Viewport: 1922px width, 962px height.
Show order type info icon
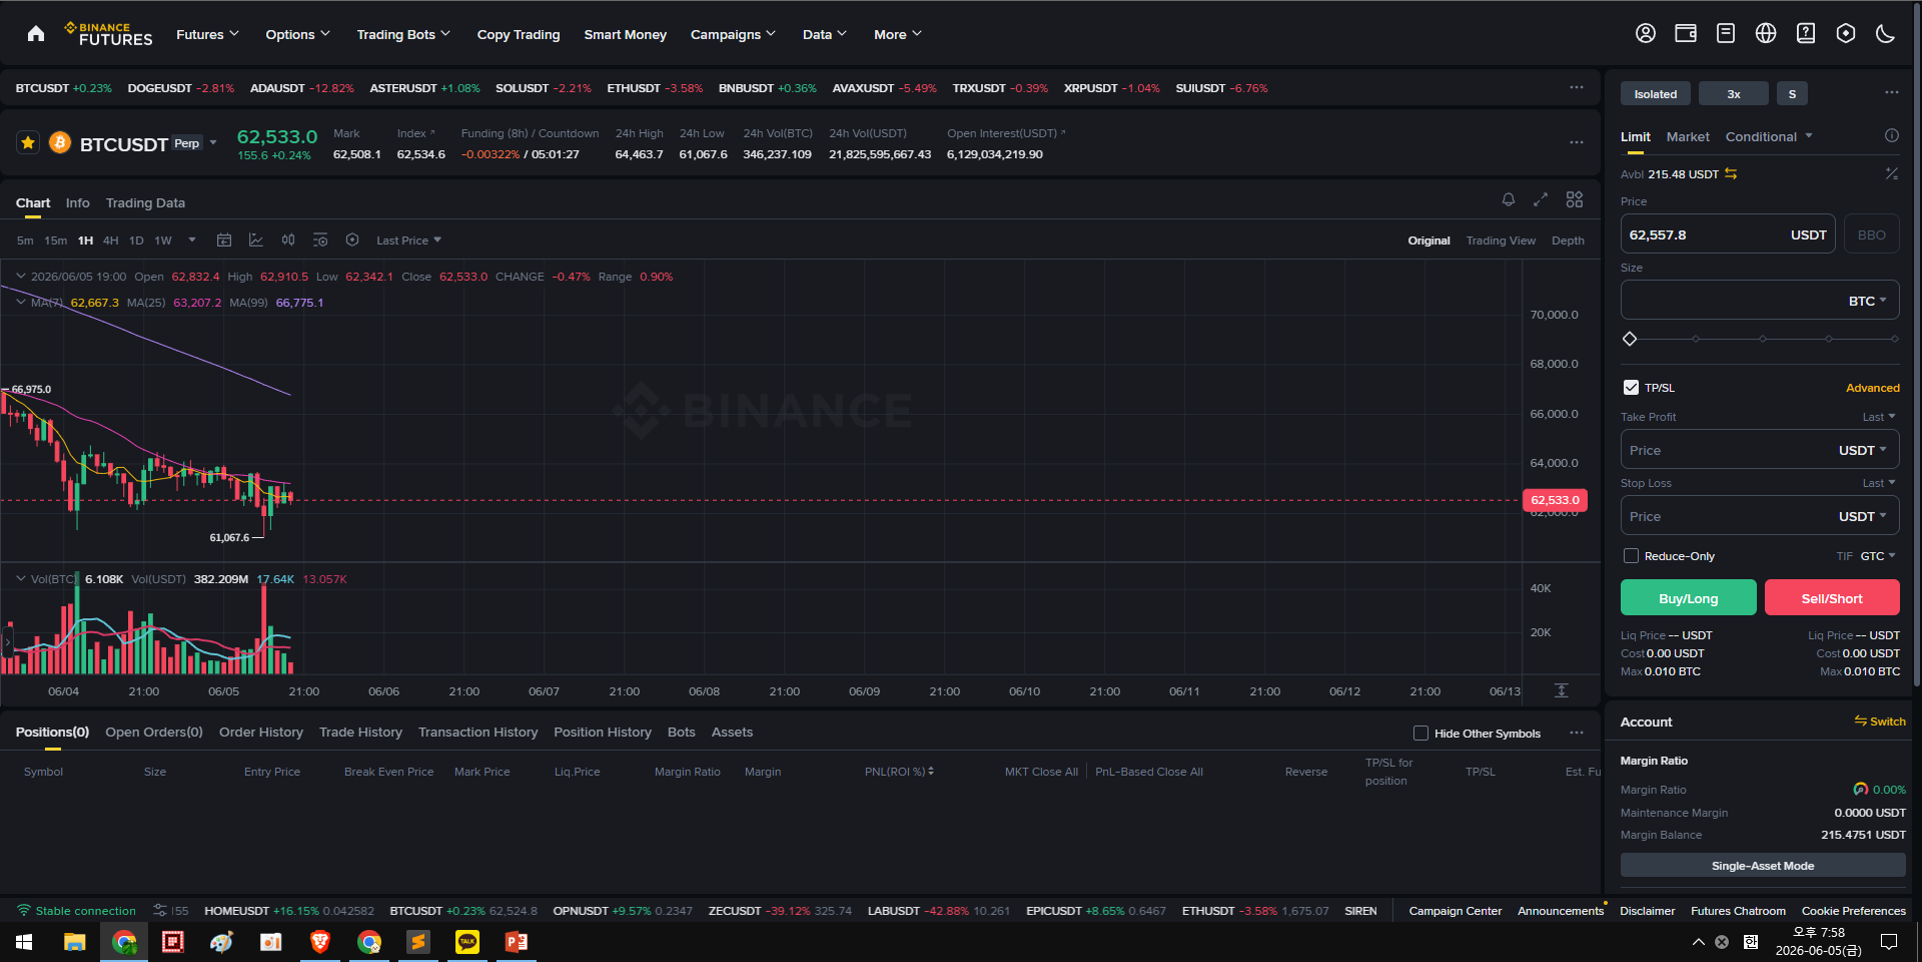[x=1892, y=136]
